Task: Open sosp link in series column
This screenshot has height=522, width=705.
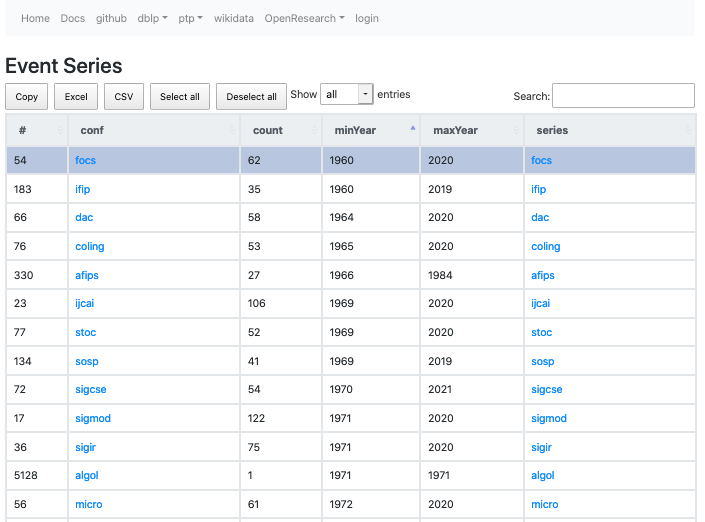Action: pyautogui.click(x=543, y=361)
